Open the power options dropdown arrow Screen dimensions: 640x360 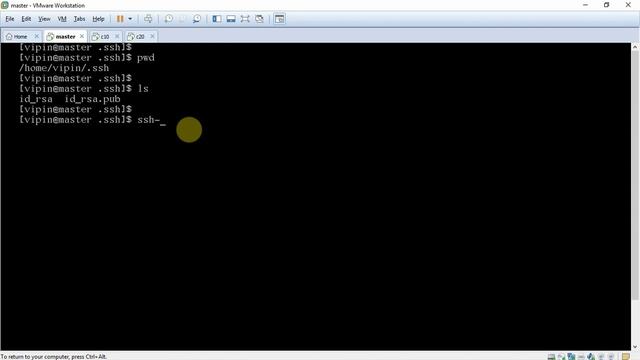pyautogui.click(x=130, y=19)
